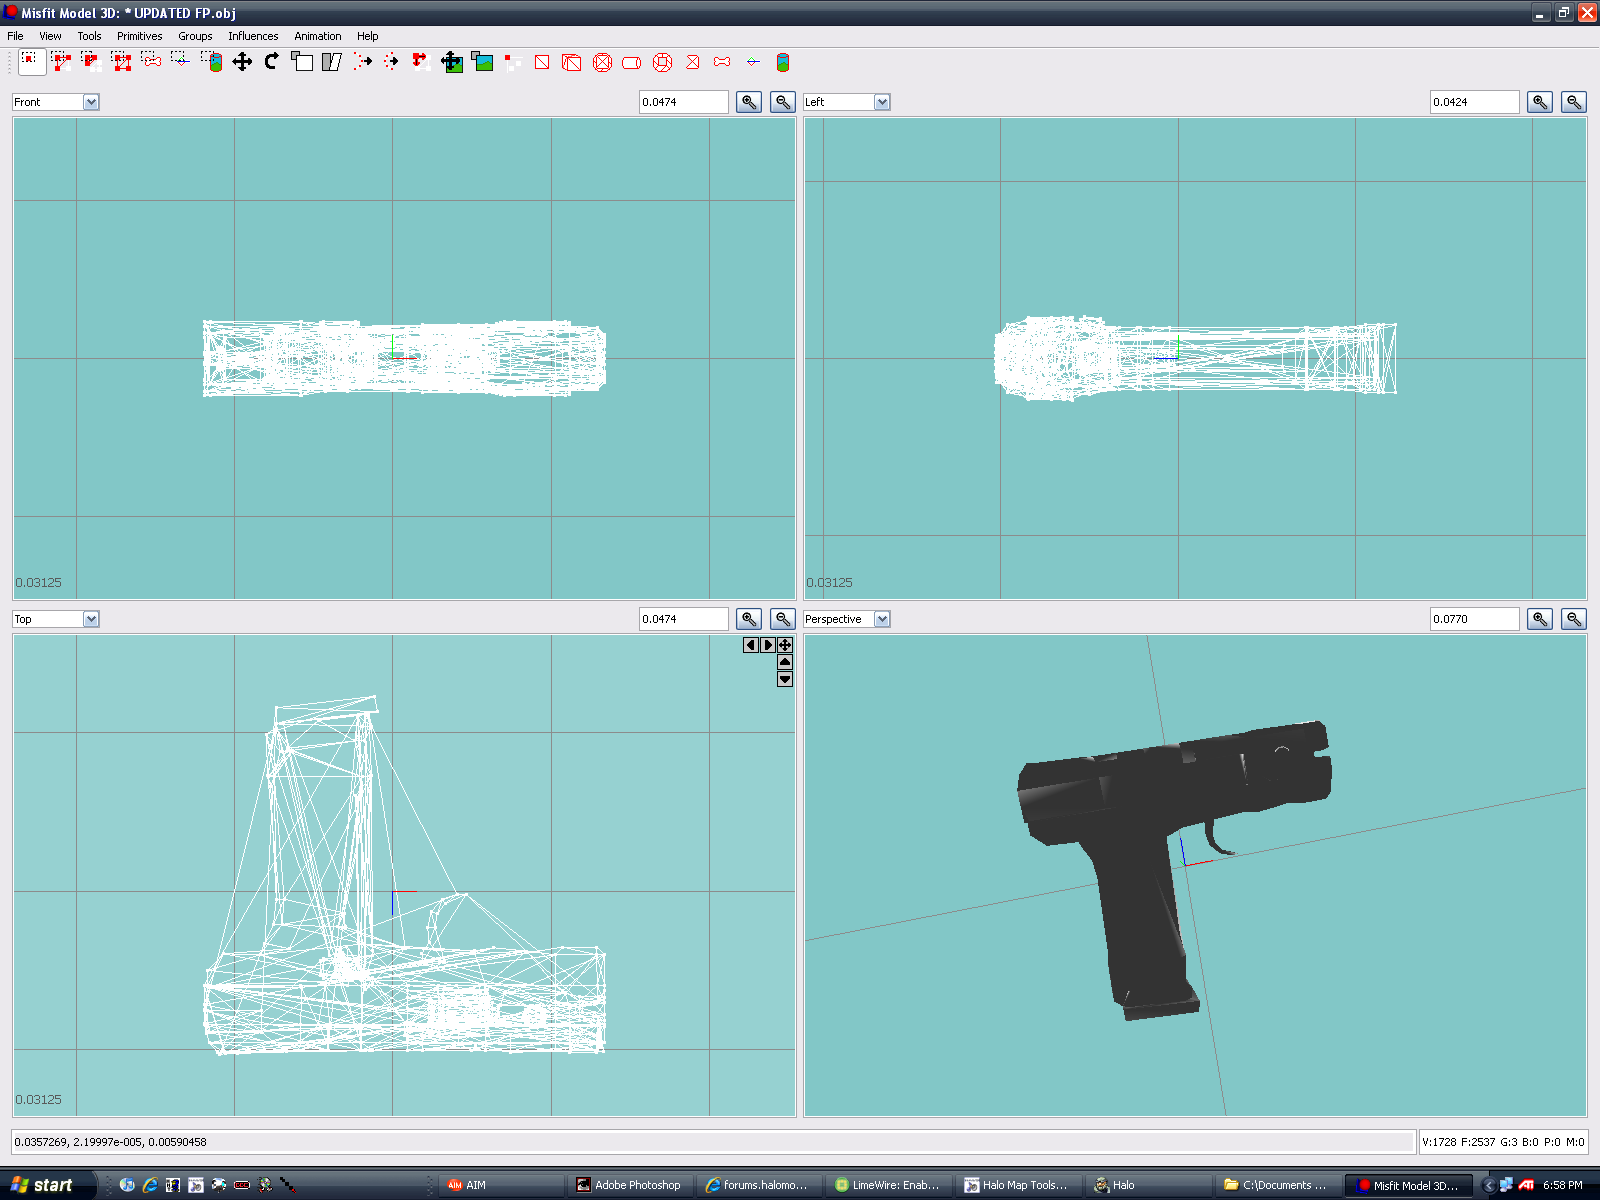Choose the Create Polygon tool
This screenshot has width=1600, height=1200.
692,62
